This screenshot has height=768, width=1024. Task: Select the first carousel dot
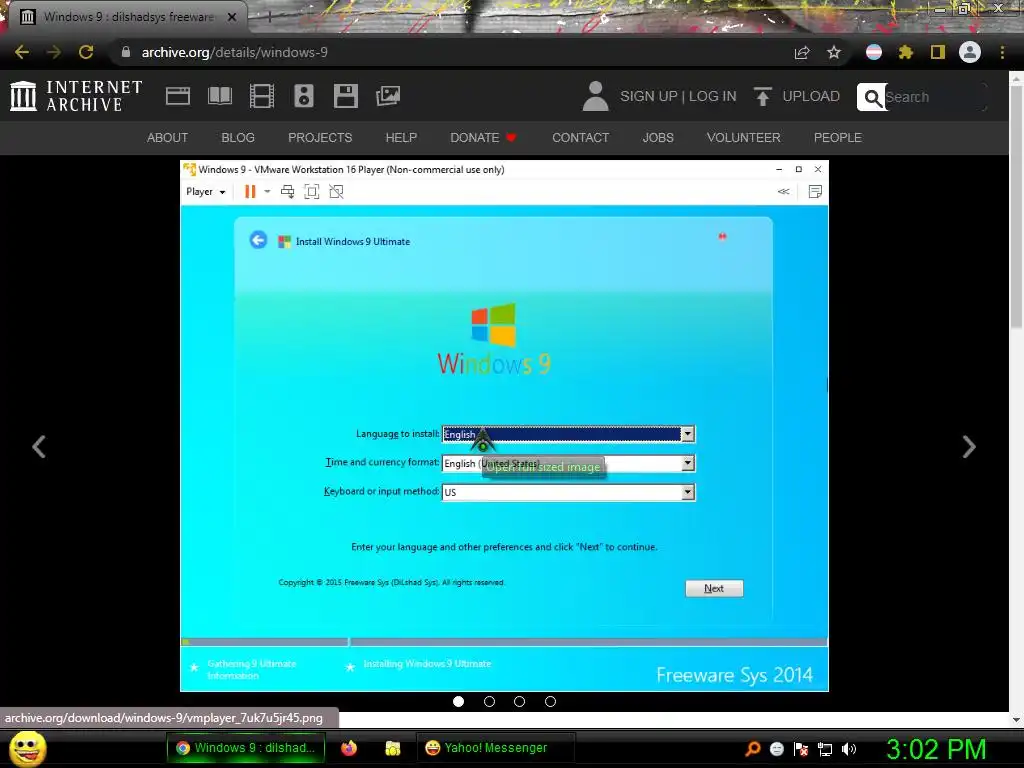click(x=458, y=701)
